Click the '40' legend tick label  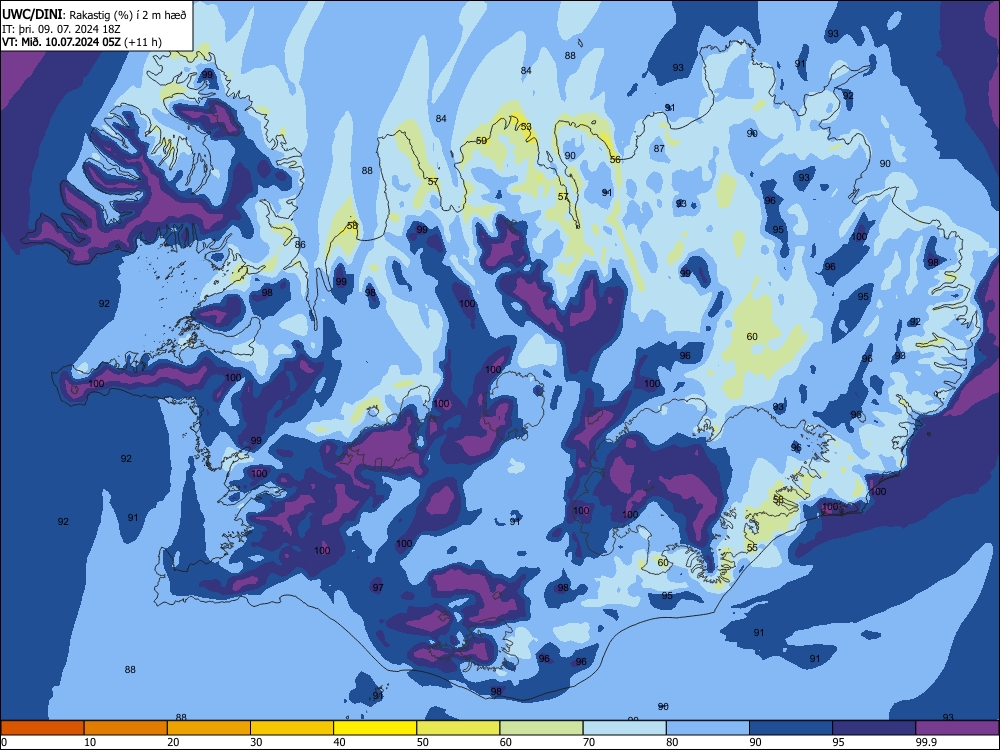coord(339,742)
